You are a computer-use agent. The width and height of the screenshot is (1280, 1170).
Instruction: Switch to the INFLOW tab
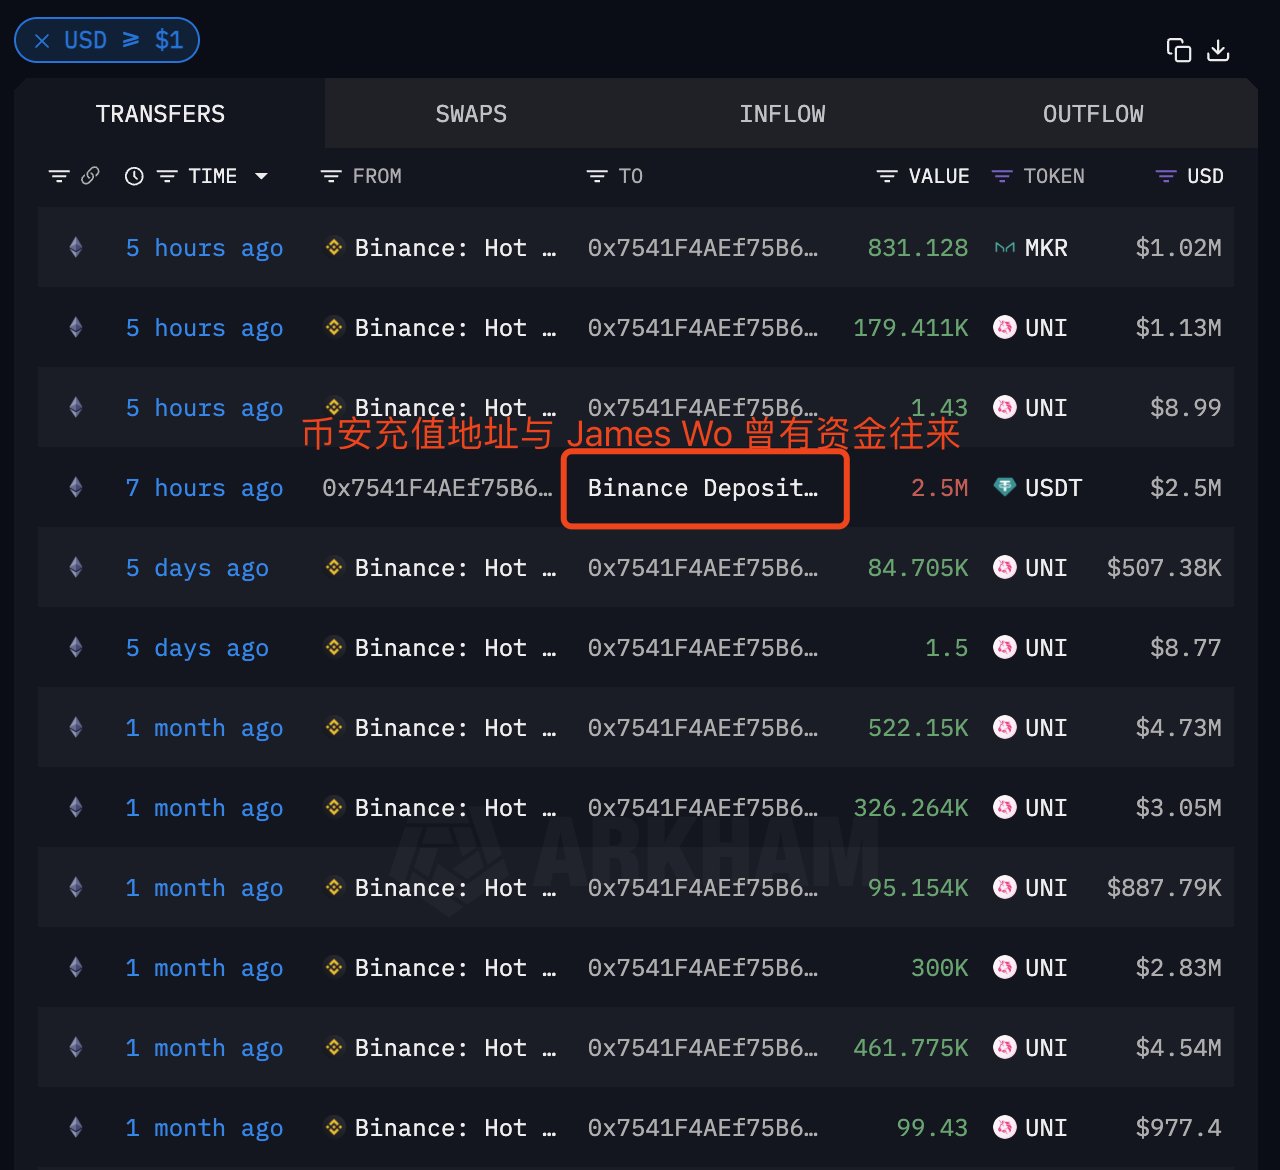pyautogui.click(x=782, y=114)
